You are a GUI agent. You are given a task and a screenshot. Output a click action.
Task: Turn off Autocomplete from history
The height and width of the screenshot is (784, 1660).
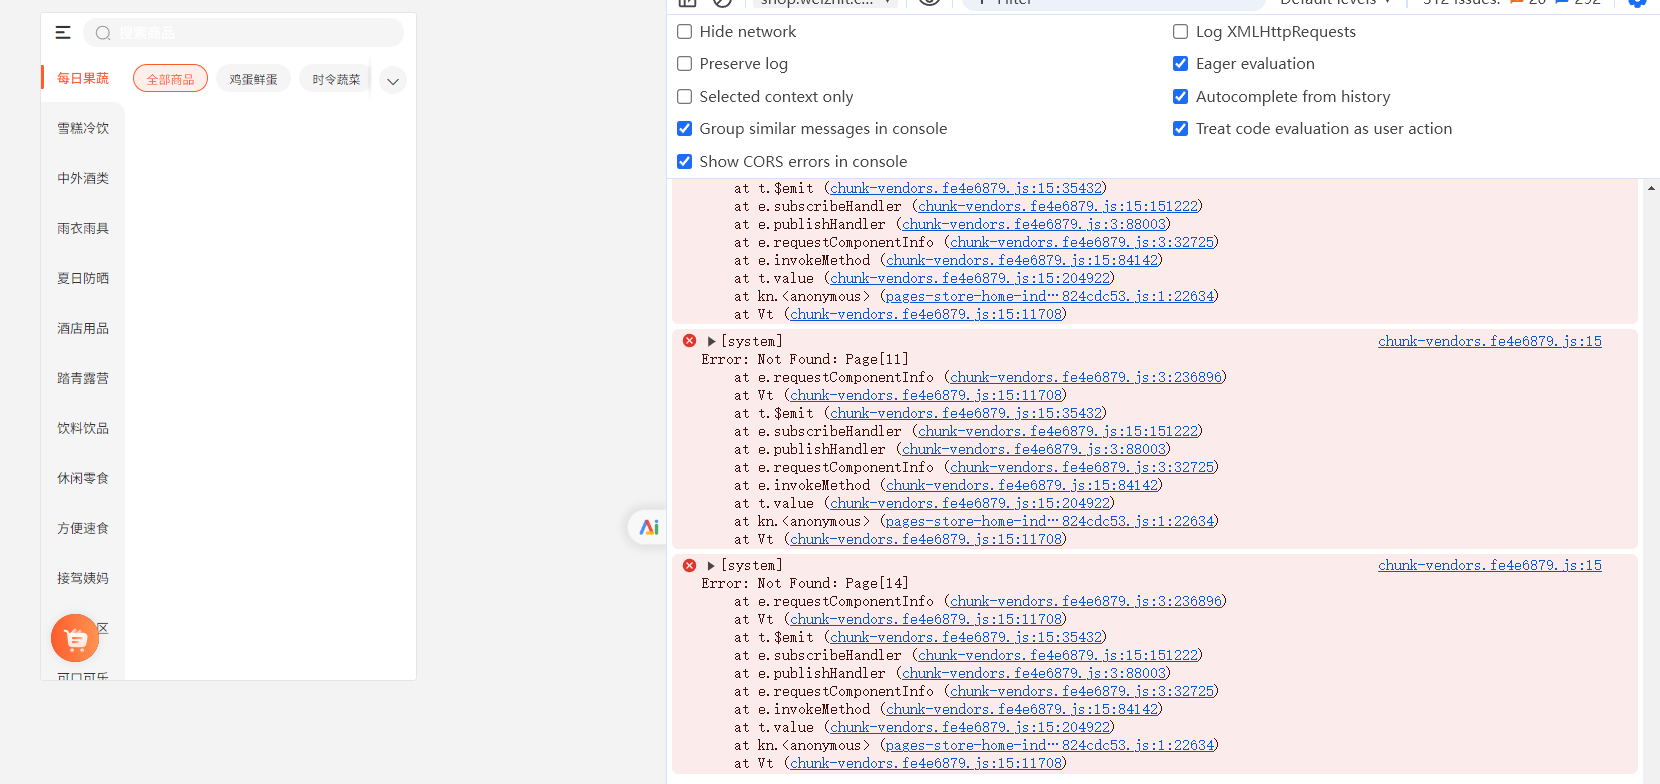pos(1181,97)
